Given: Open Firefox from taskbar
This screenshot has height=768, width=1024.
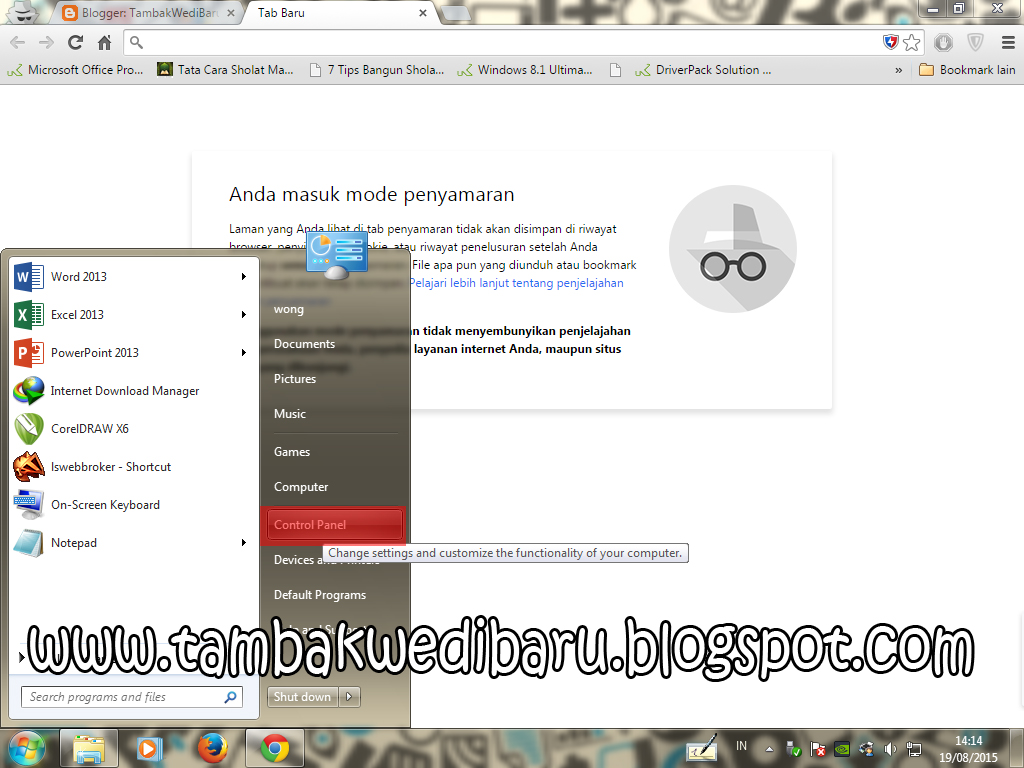Looking at the screenshot, I should click(212, 748).
